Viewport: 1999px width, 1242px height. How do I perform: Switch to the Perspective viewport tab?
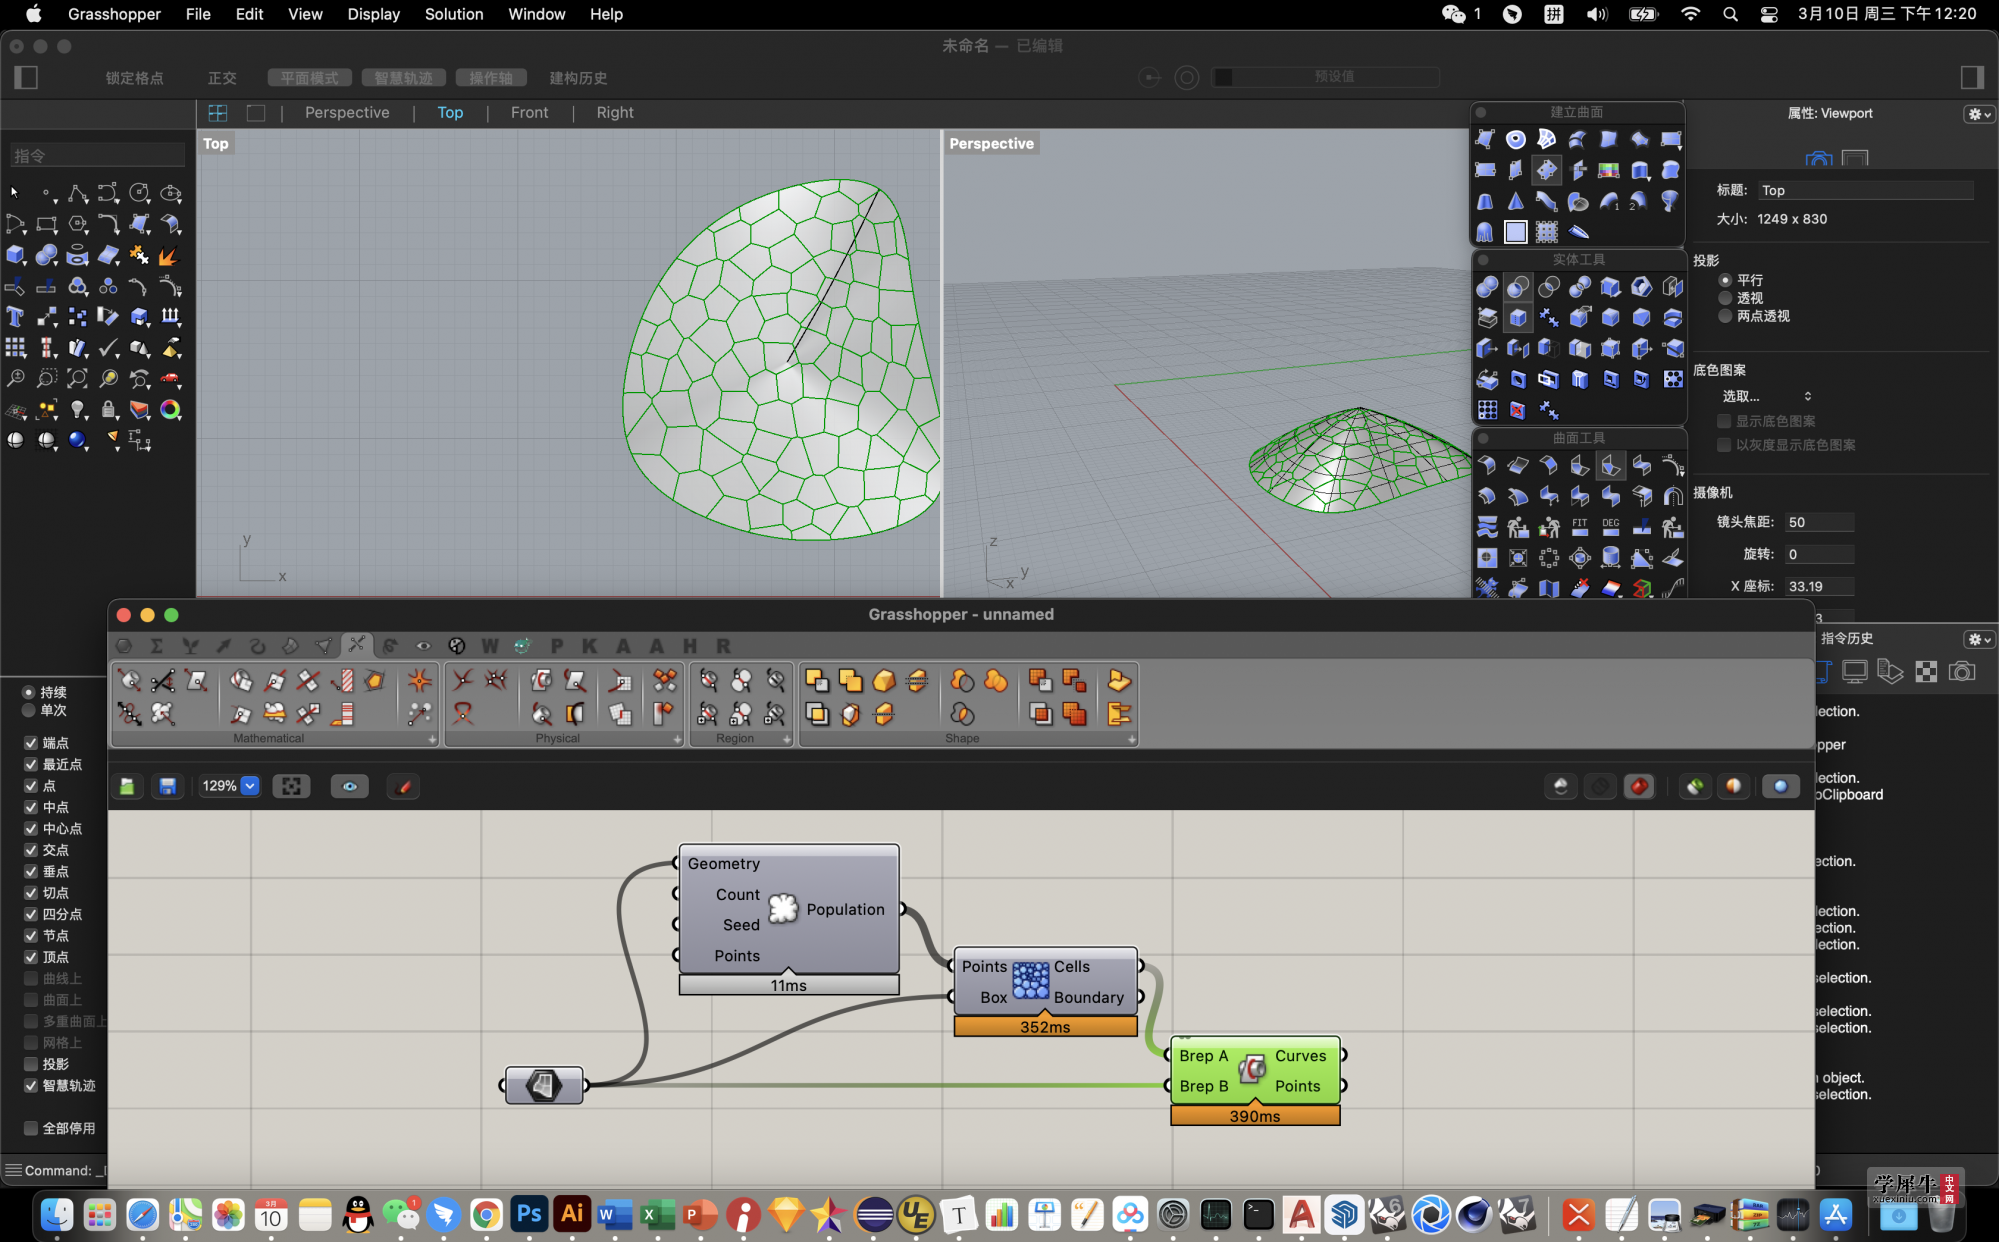pos(347,113)
